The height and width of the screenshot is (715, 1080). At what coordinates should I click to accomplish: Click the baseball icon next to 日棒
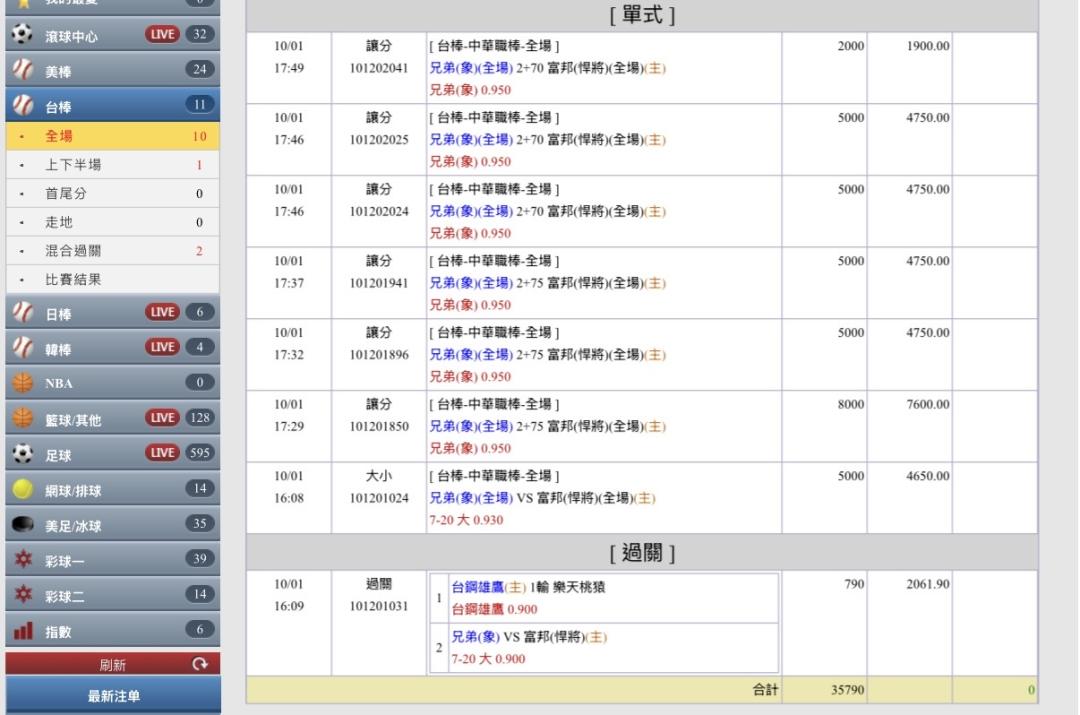[21, 313]
